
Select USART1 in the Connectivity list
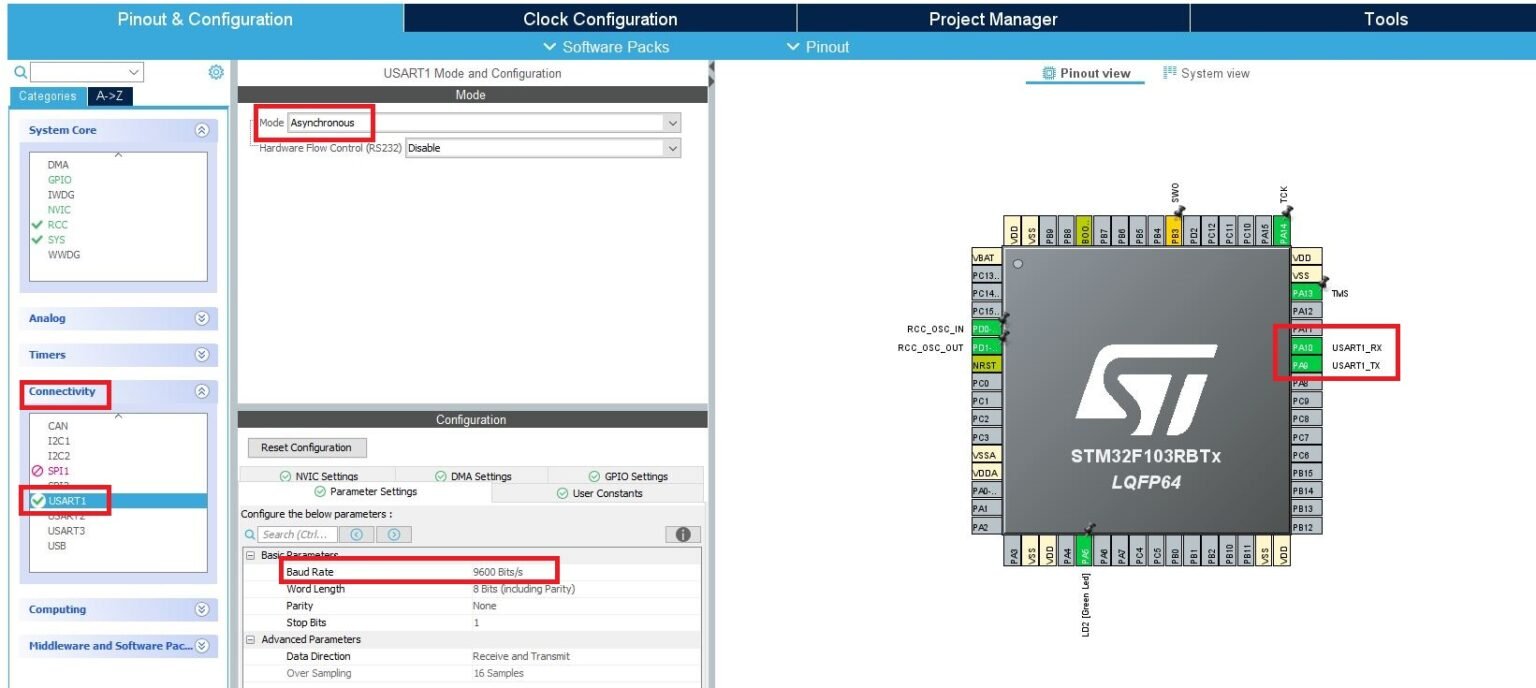(x=68, y=500)
